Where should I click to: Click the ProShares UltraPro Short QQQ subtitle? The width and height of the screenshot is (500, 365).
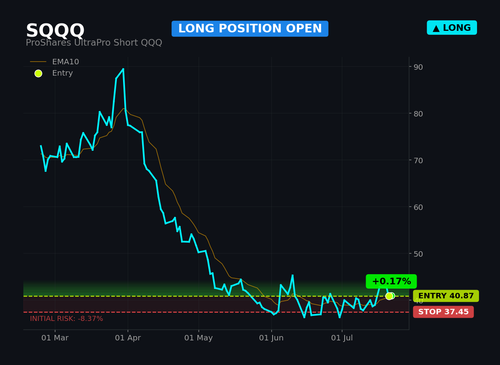[94, 43]
